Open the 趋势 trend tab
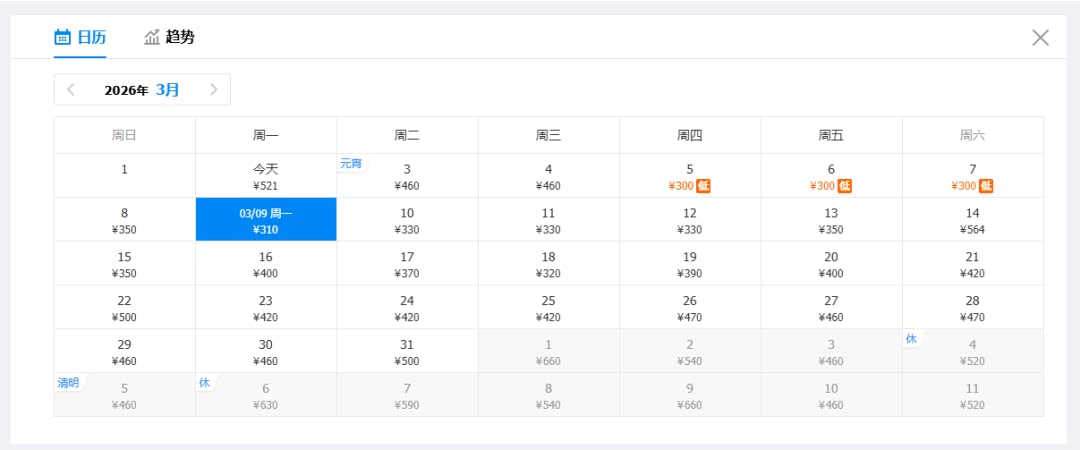The image size is (1080, 450). 169,38
